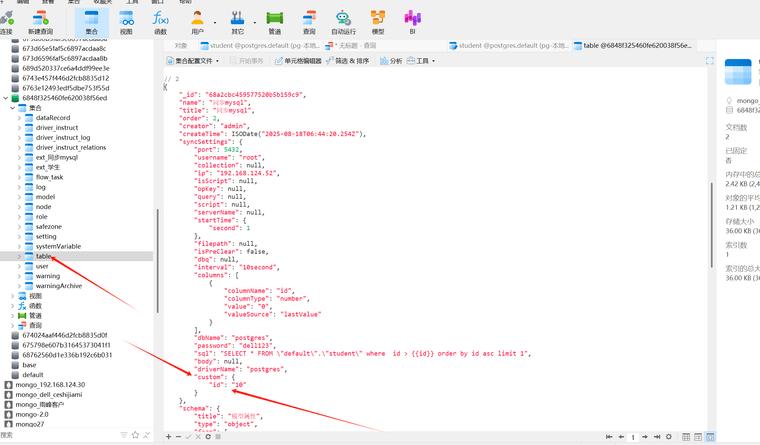Go to previous page arrow
Image resolution: width=760 pixels, height=445 pixels.
coord(621,437)
